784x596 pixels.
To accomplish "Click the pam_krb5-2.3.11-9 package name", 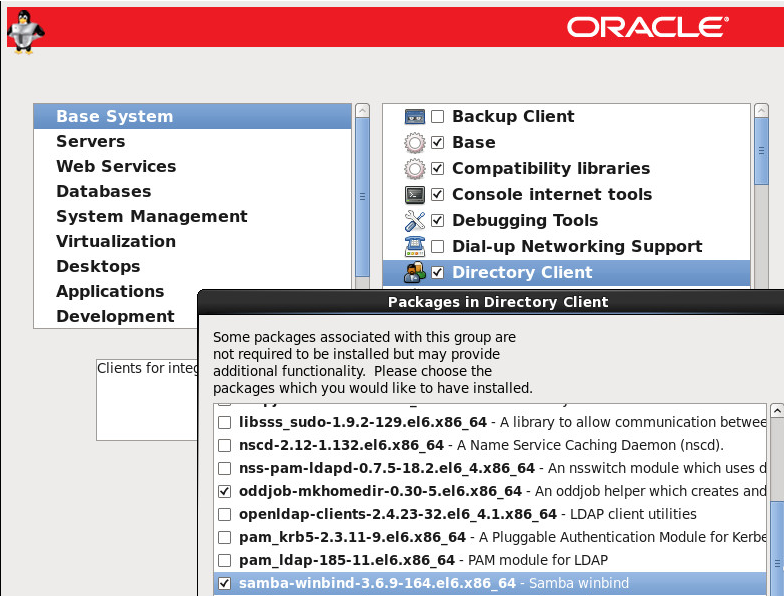I will pyautogui.click(x=352, y=538).
